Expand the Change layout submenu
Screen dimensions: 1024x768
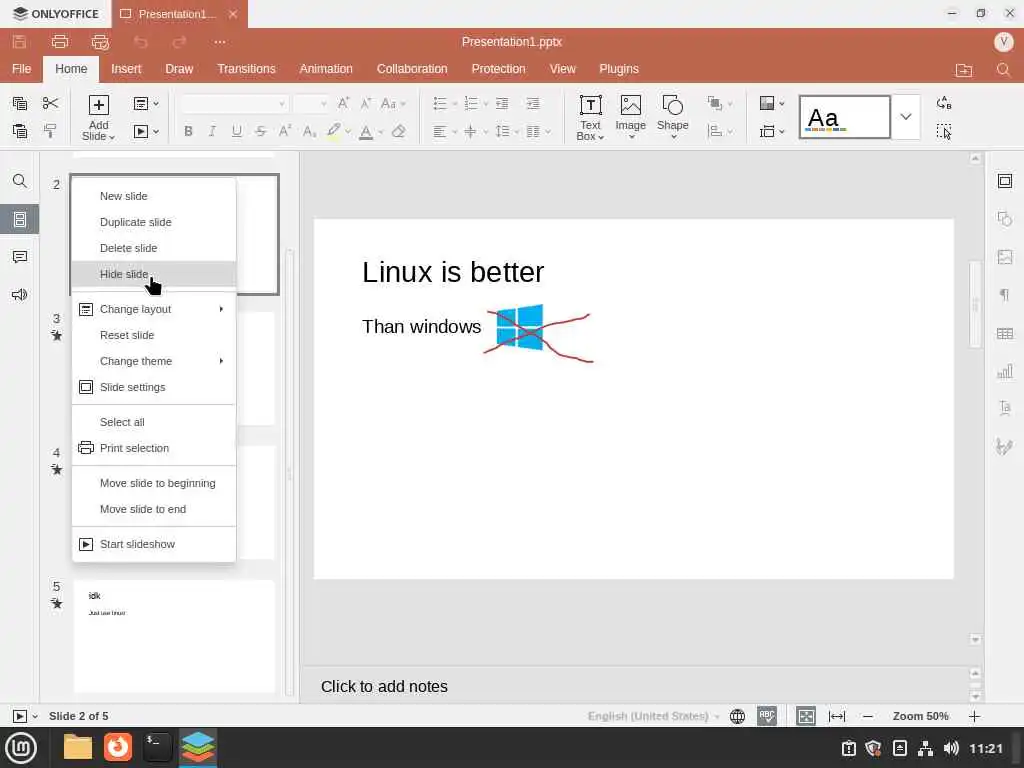pyautogui.click(x=153, y=309)
